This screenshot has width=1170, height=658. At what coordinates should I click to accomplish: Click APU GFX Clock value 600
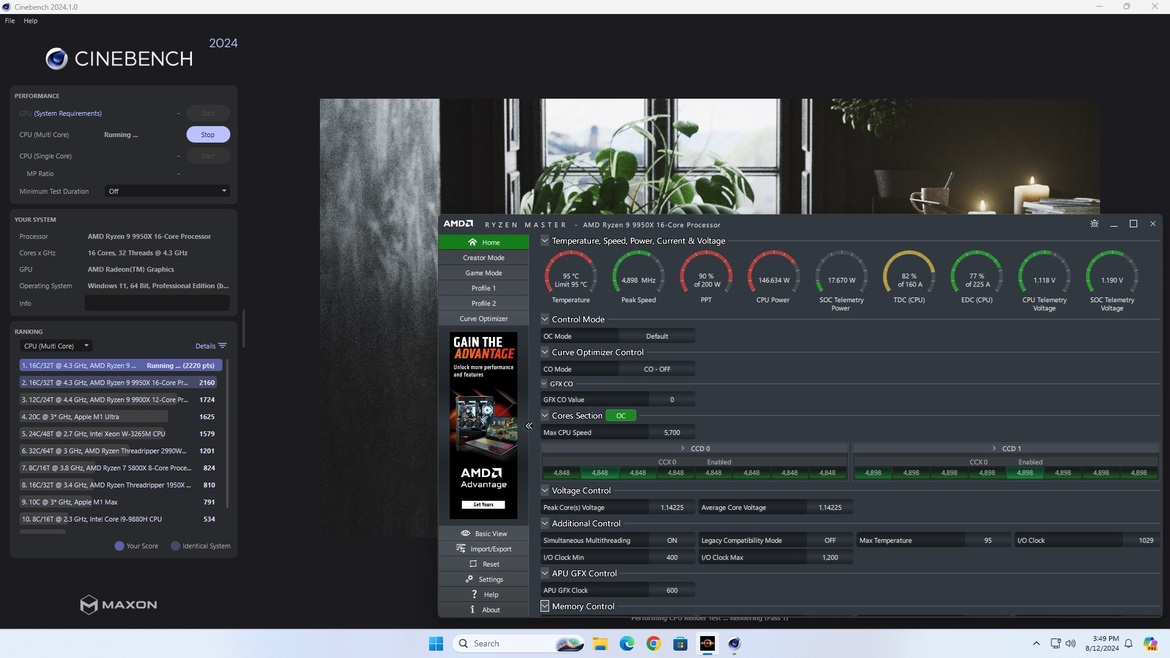672,590
